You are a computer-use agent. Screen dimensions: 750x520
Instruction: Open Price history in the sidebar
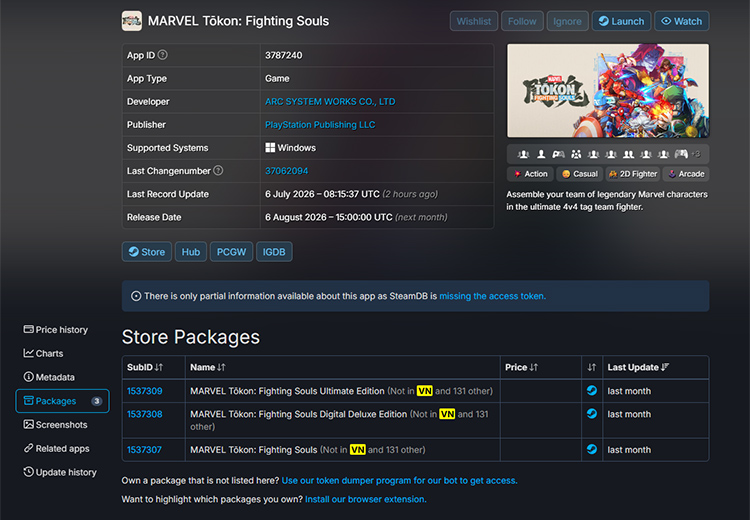pyautogui.click(x=56, y=330)
